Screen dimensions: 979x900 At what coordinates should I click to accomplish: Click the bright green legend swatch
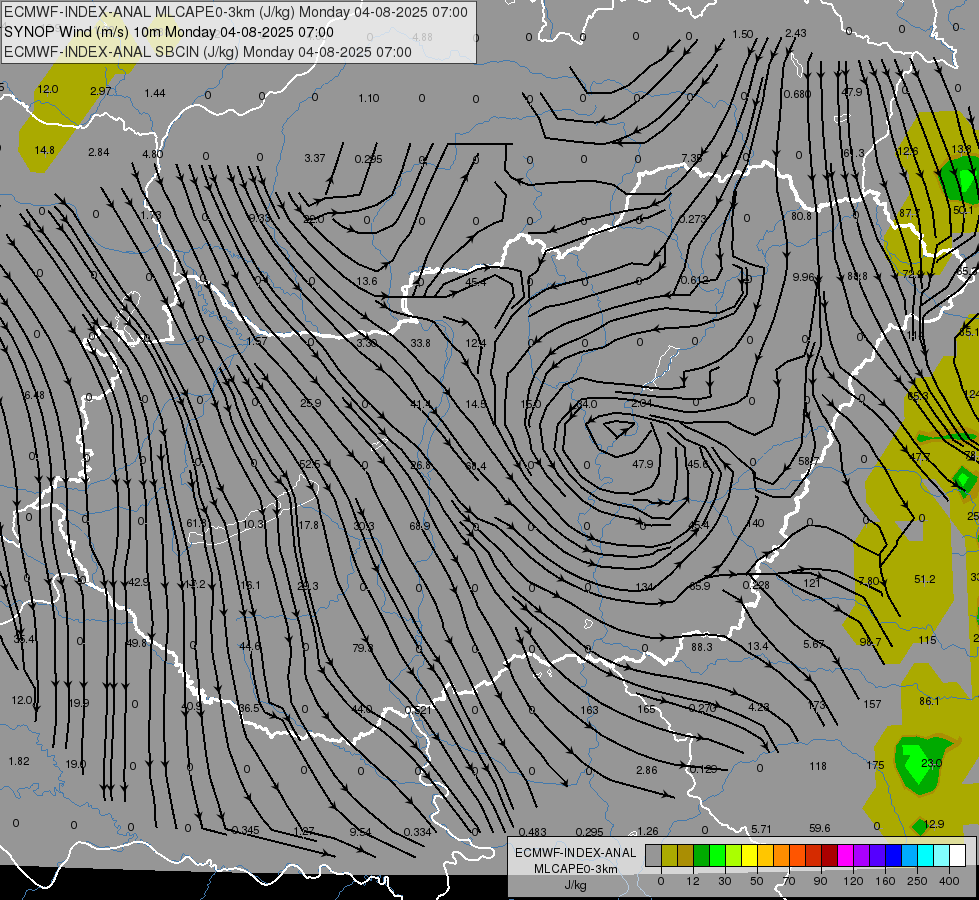click(717, 855)
